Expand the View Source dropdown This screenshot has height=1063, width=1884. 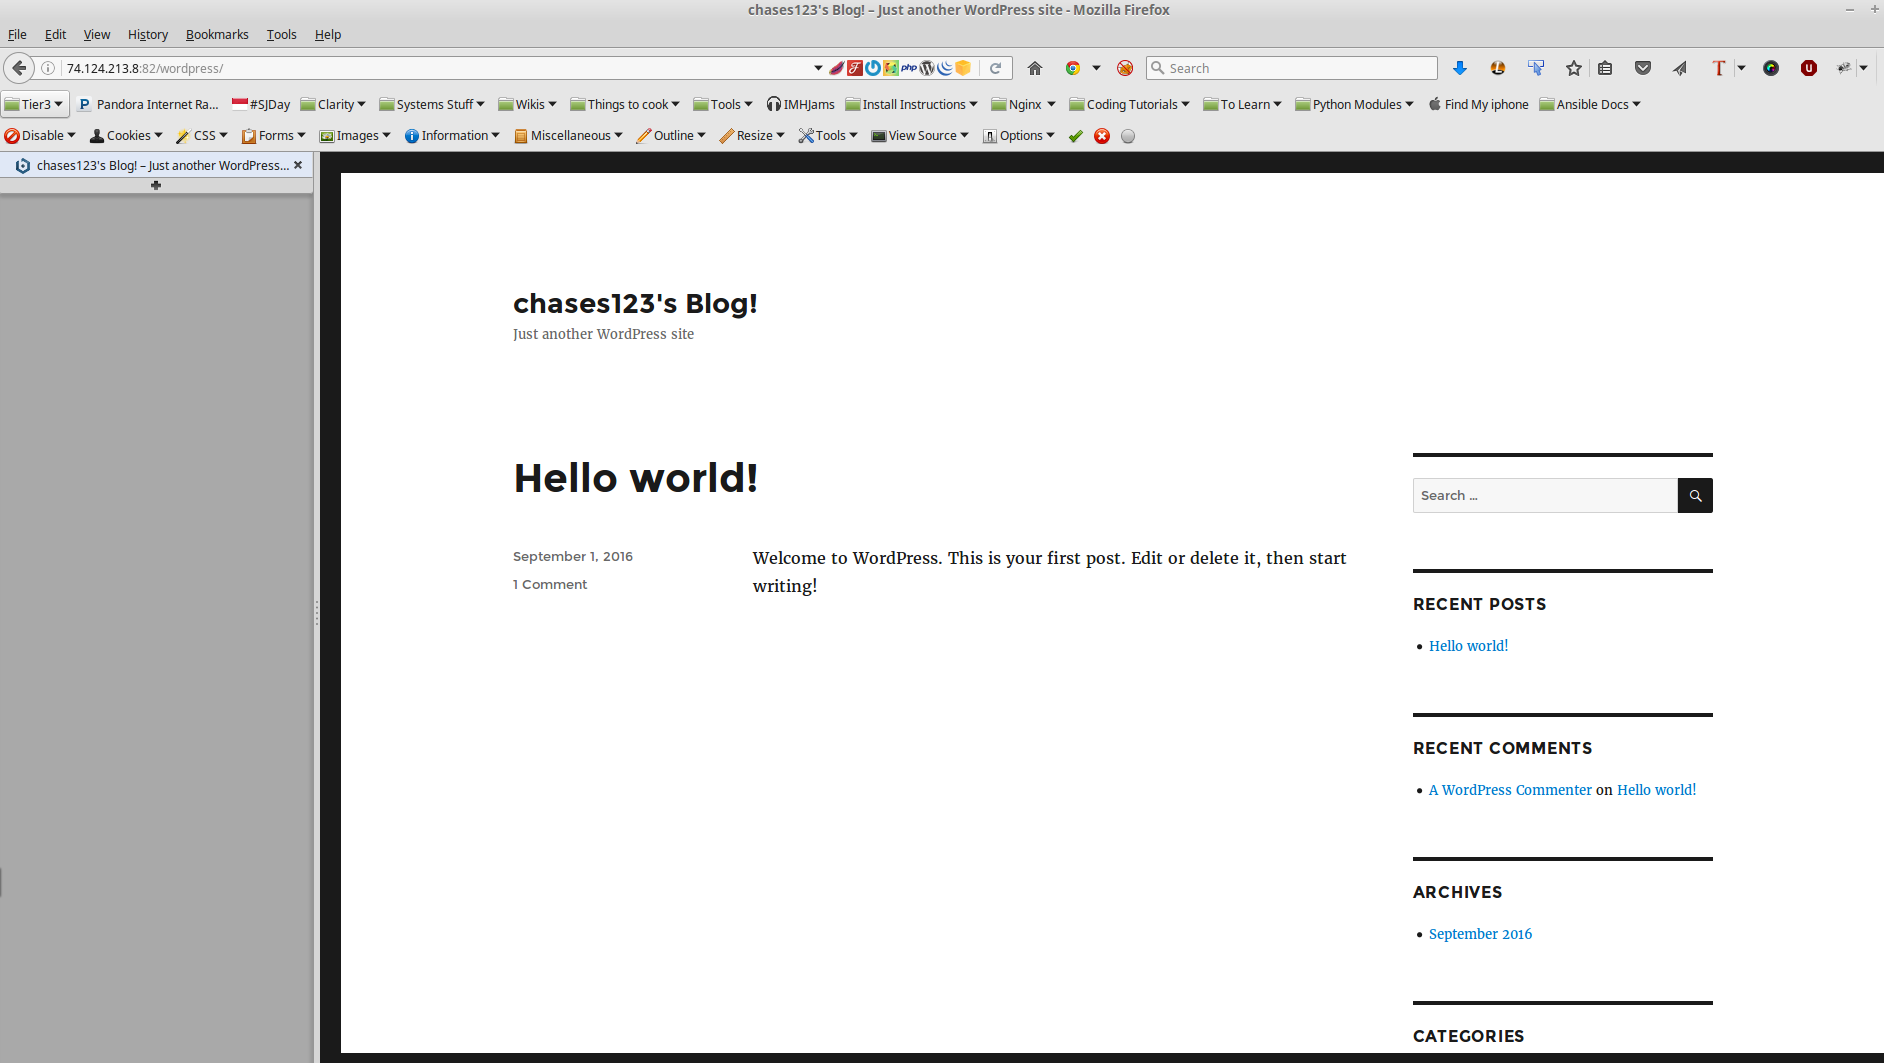(921, 136)
